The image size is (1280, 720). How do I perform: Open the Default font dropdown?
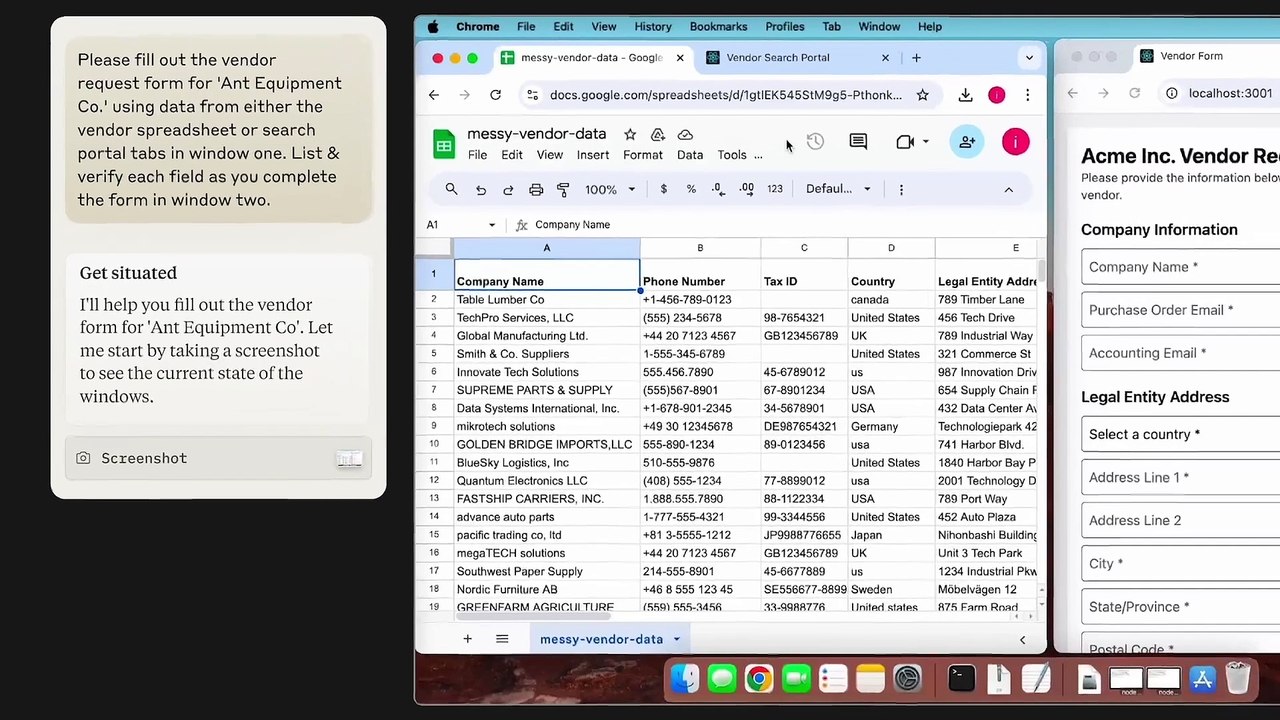coord(838,189)
